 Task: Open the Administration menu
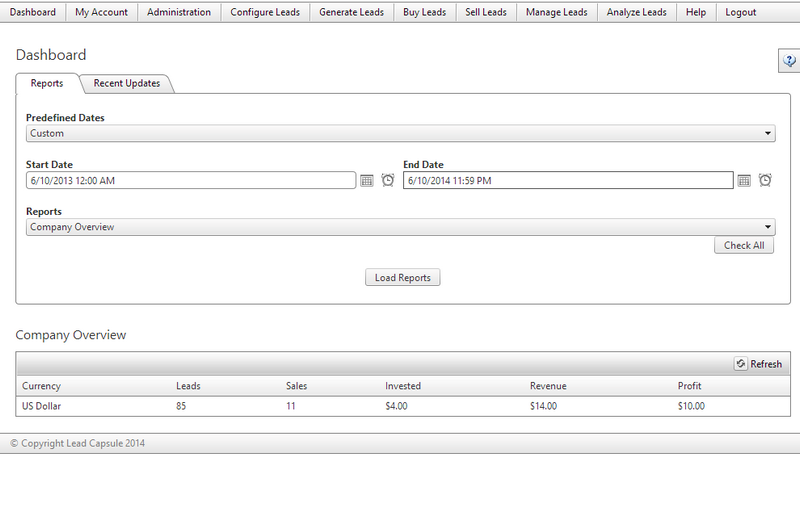[x=179, y=12]
